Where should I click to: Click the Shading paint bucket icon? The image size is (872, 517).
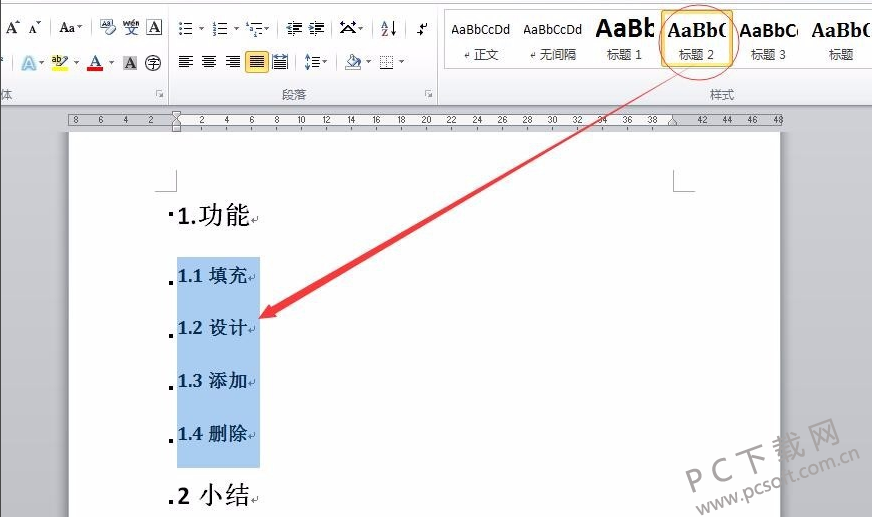click(x=353, y=62)
